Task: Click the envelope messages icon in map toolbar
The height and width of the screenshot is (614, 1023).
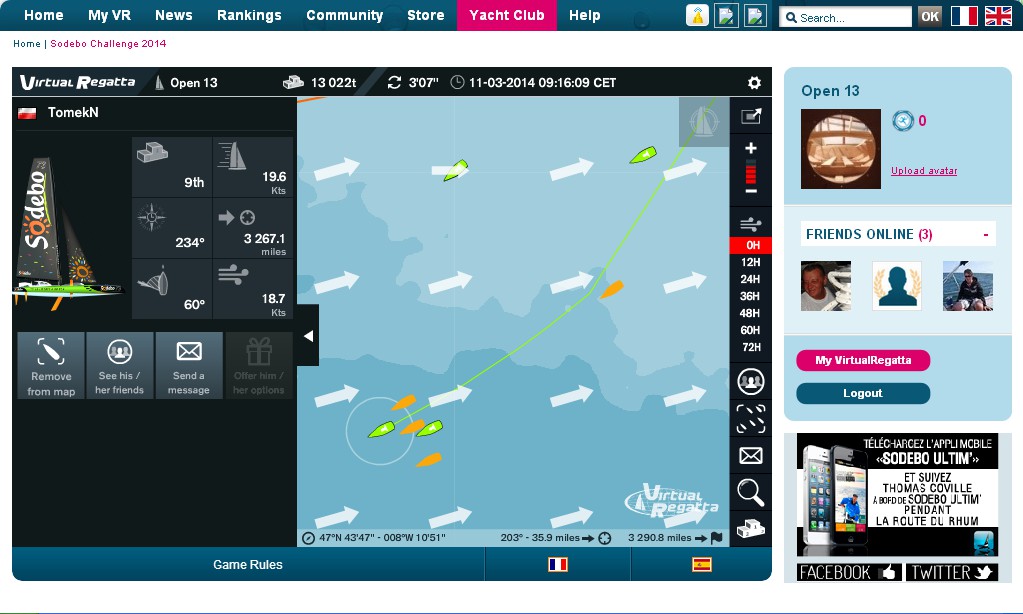Action: point(750,456)
